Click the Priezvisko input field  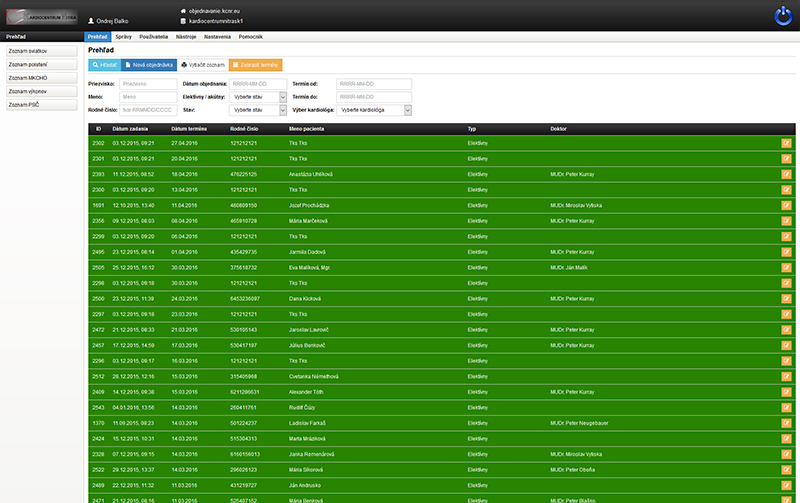point(148,84)
